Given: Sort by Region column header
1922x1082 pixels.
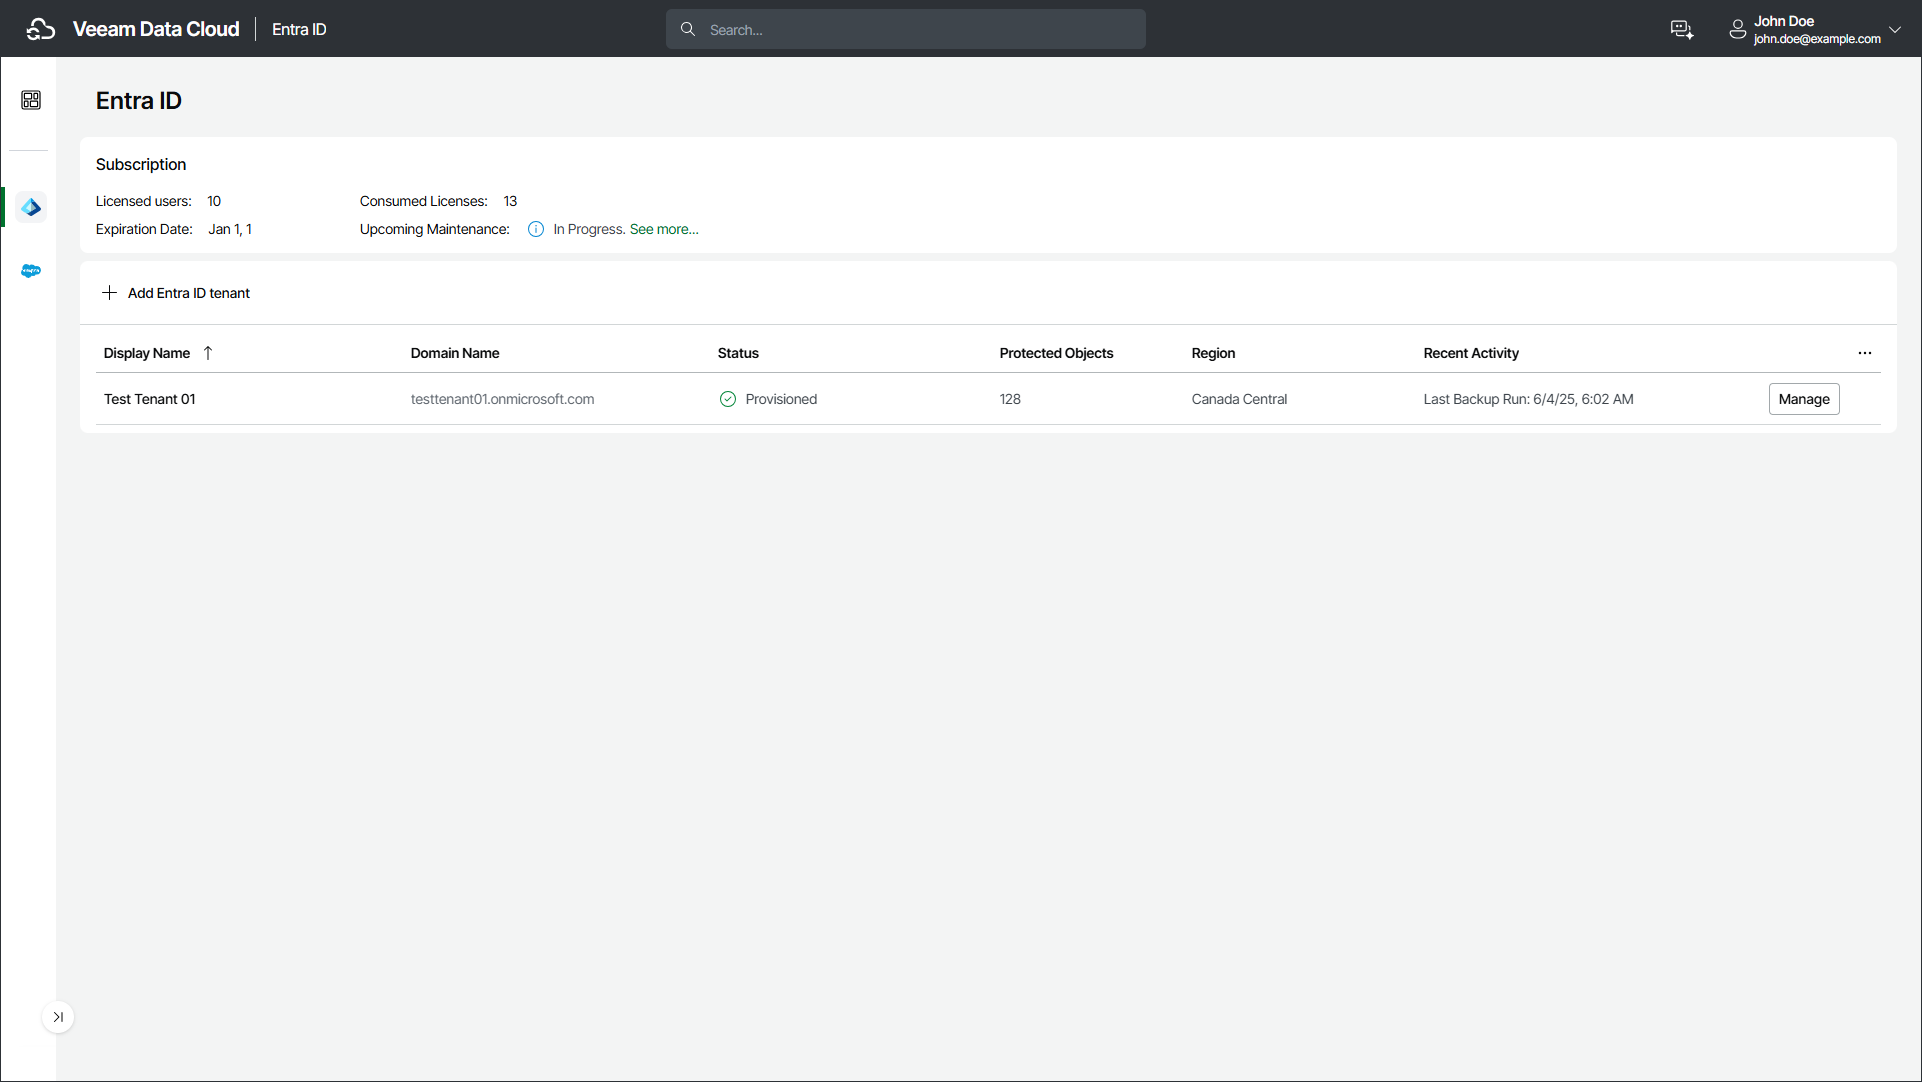Looking at the screenshot, I should click(1213, 353).
